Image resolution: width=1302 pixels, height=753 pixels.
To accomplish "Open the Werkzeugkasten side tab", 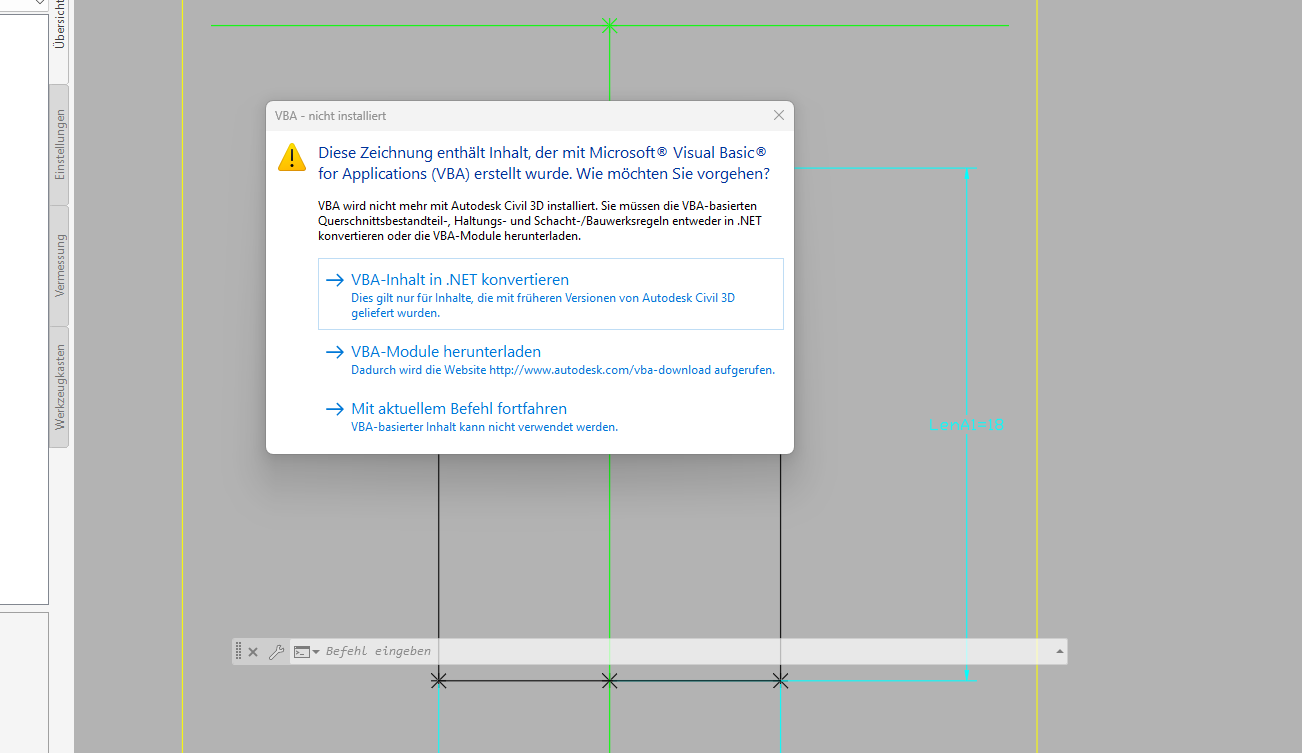I will click(x=59, y=387).
